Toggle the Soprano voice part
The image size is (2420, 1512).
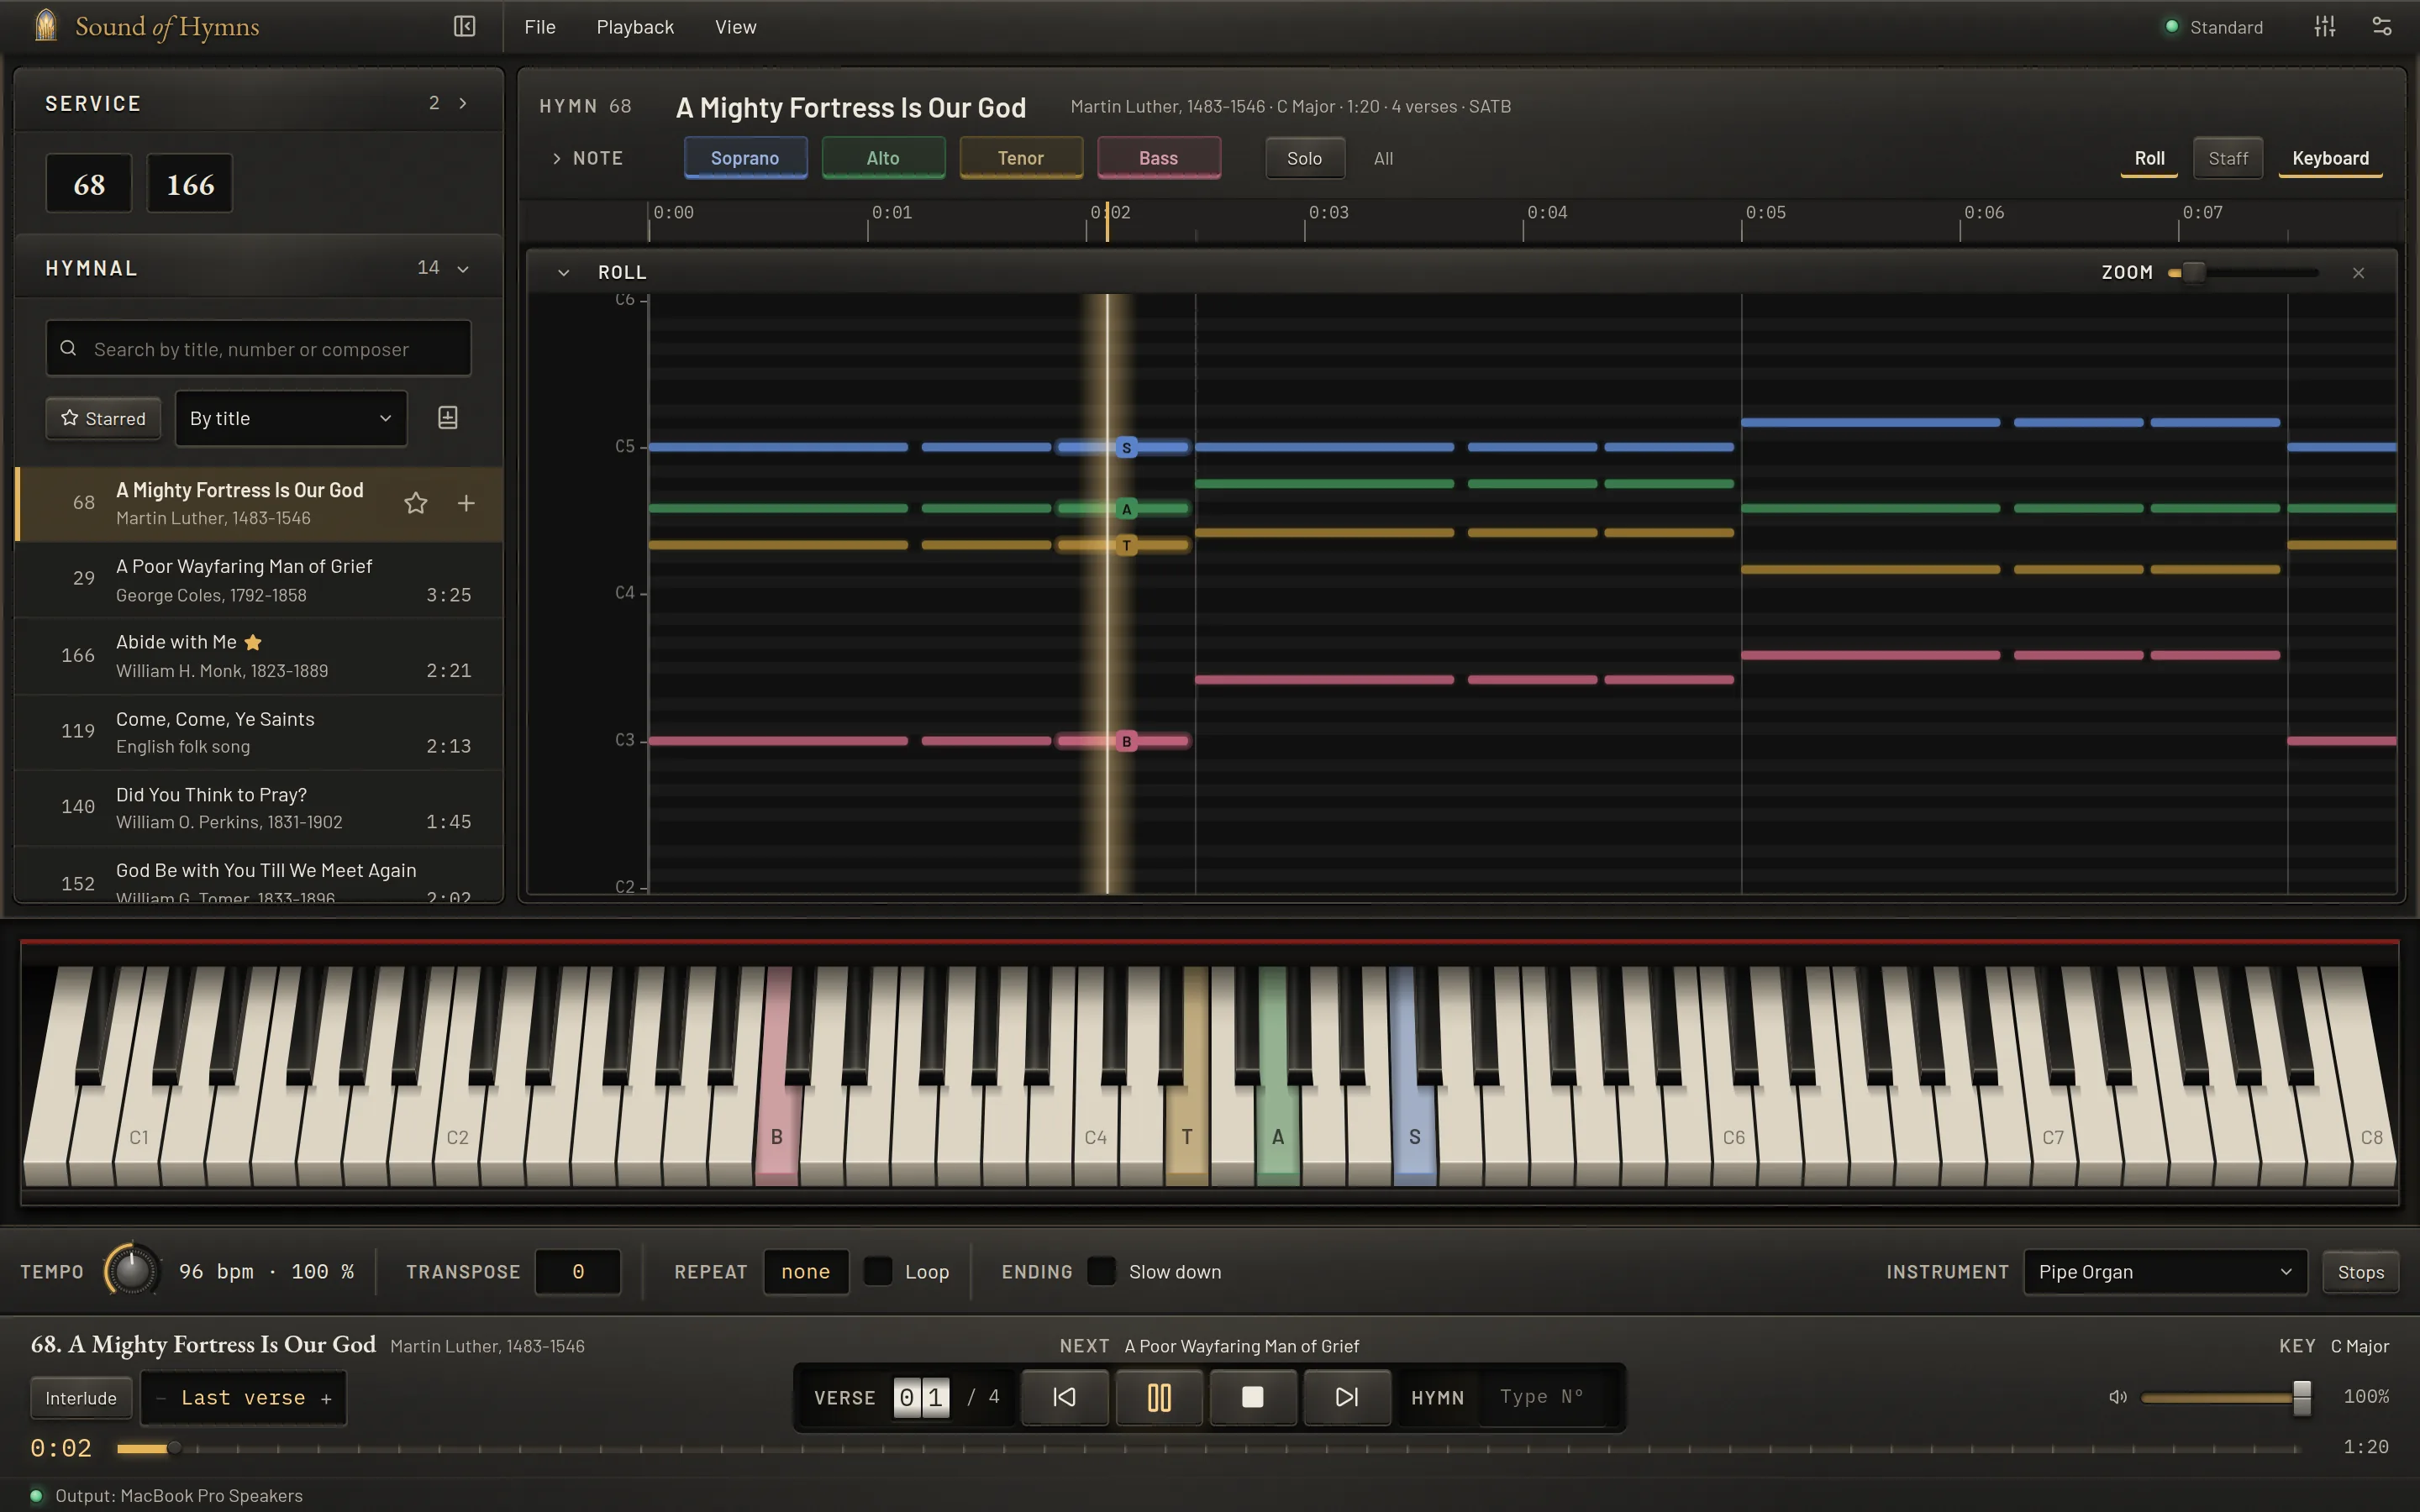pos(745,158)
